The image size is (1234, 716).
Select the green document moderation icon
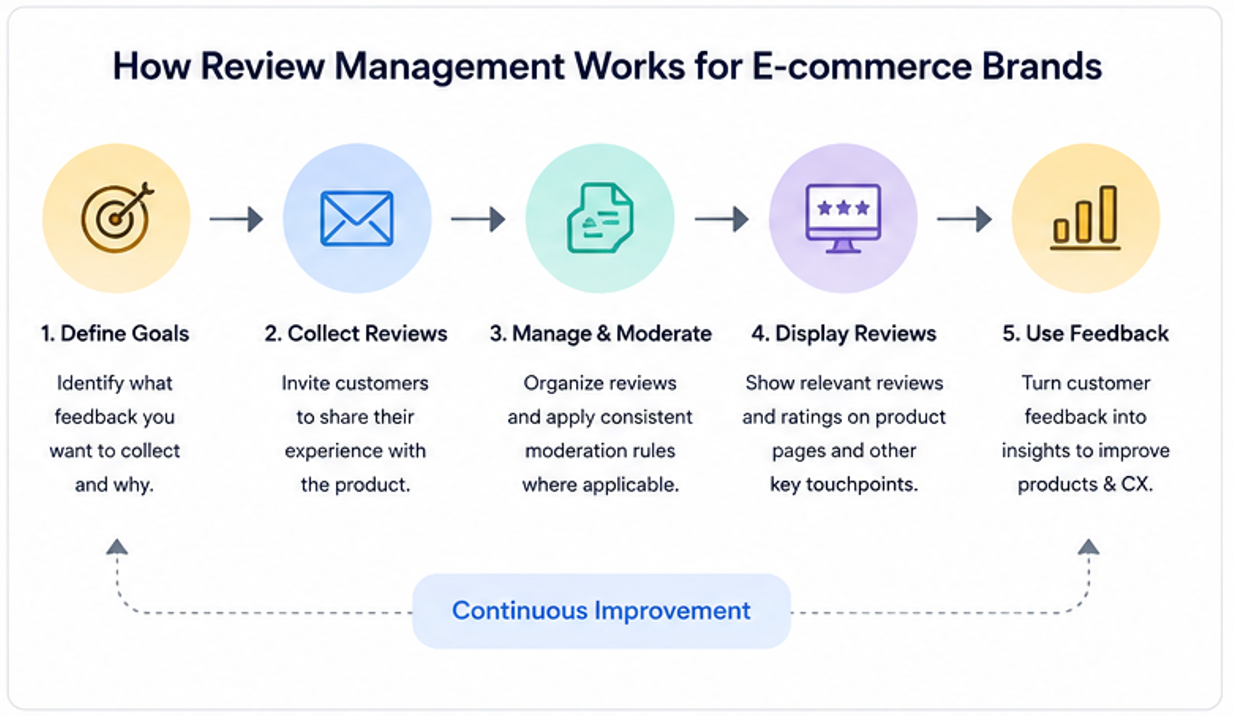click(x=599, y=218)
